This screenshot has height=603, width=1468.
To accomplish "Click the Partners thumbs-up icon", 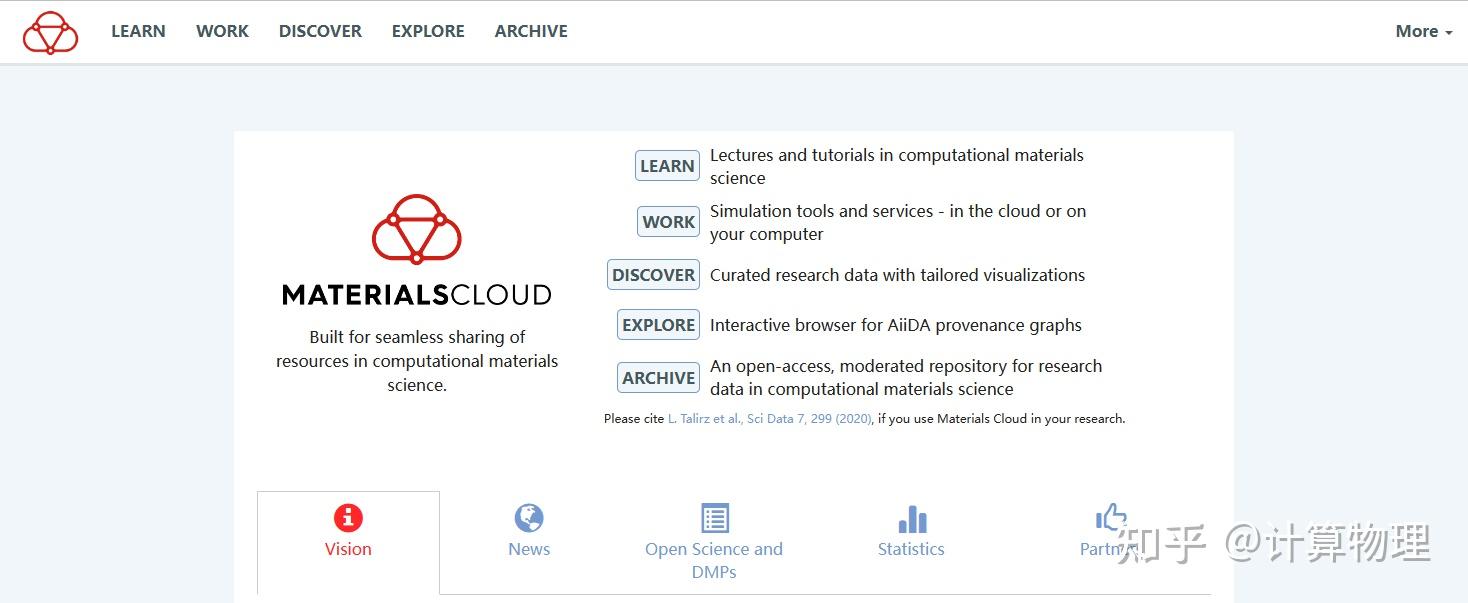I will tap(1110, 518).
